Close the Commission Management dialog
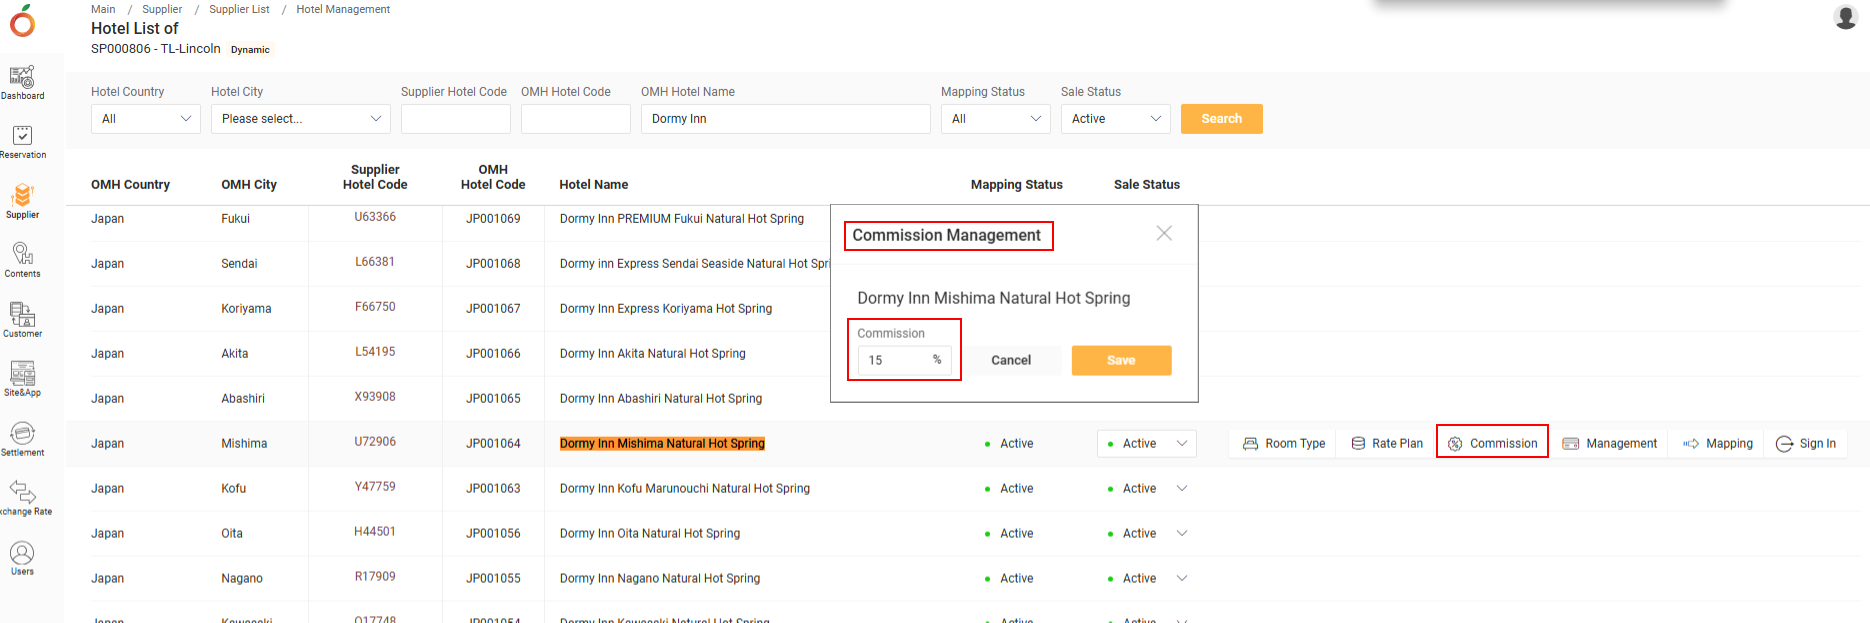Viewport: 1870px width, 623px height. click(1164, 233)
